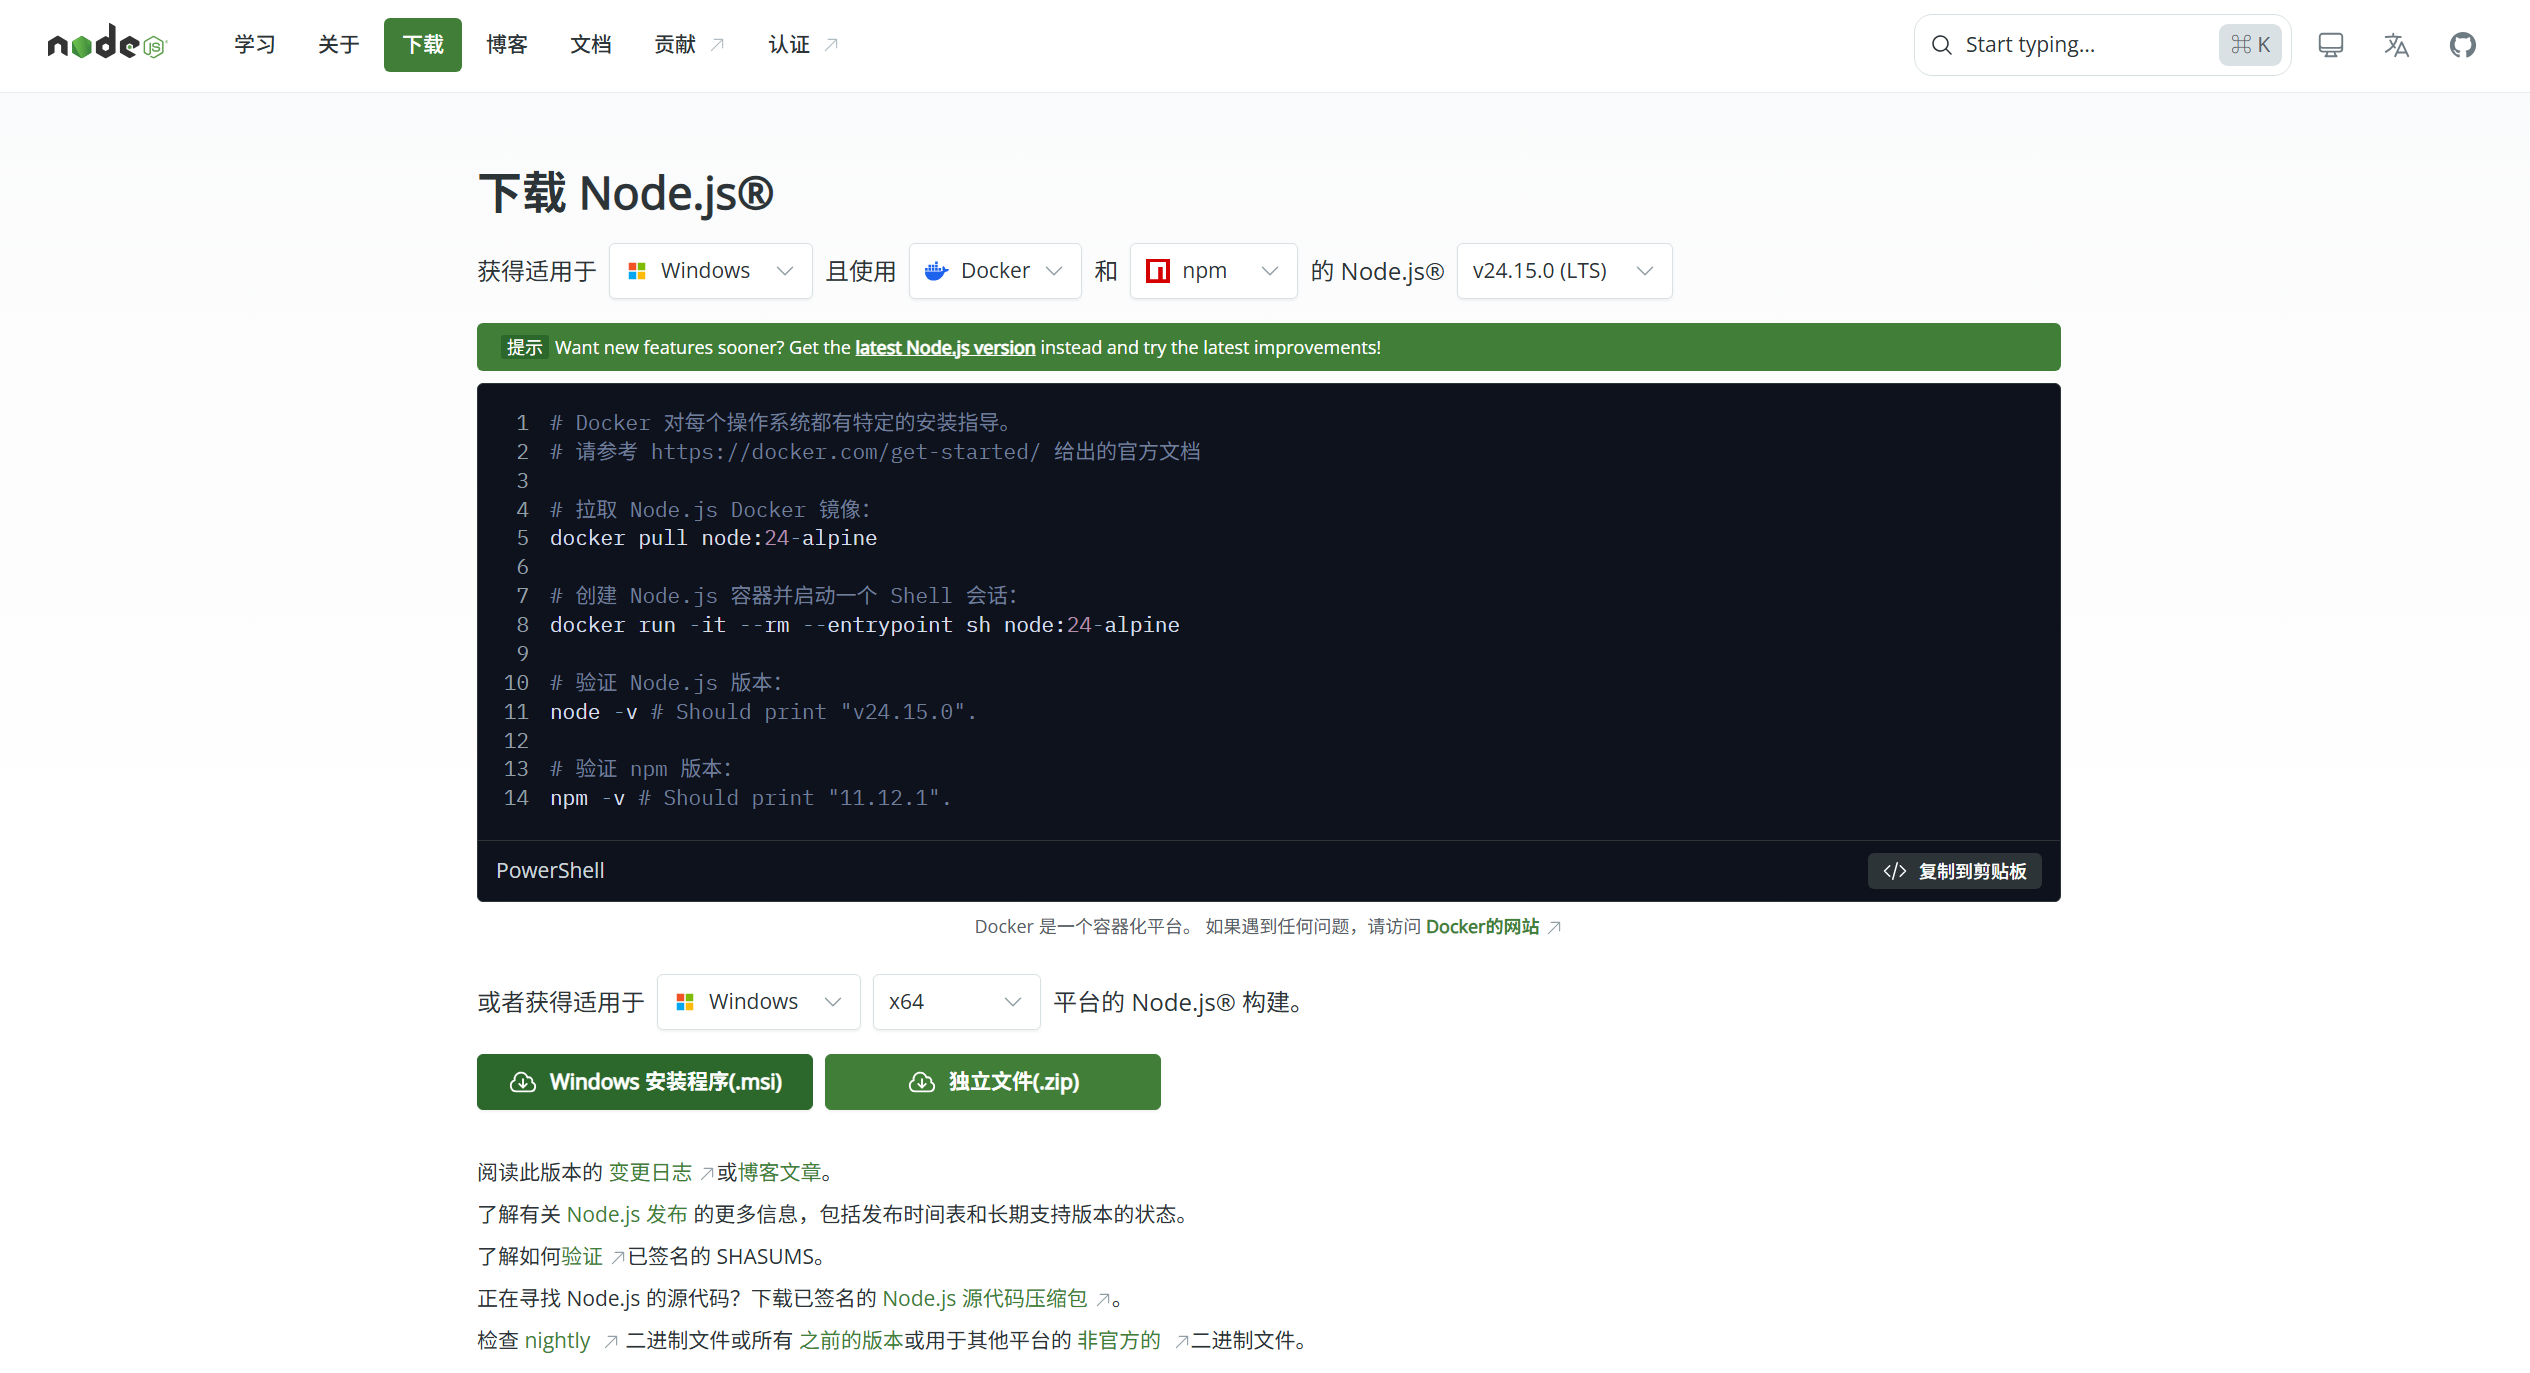This screenshot has height=1373, width=2530.
Task: Click the cloud download icon on the msi button
Action: 522,1082
